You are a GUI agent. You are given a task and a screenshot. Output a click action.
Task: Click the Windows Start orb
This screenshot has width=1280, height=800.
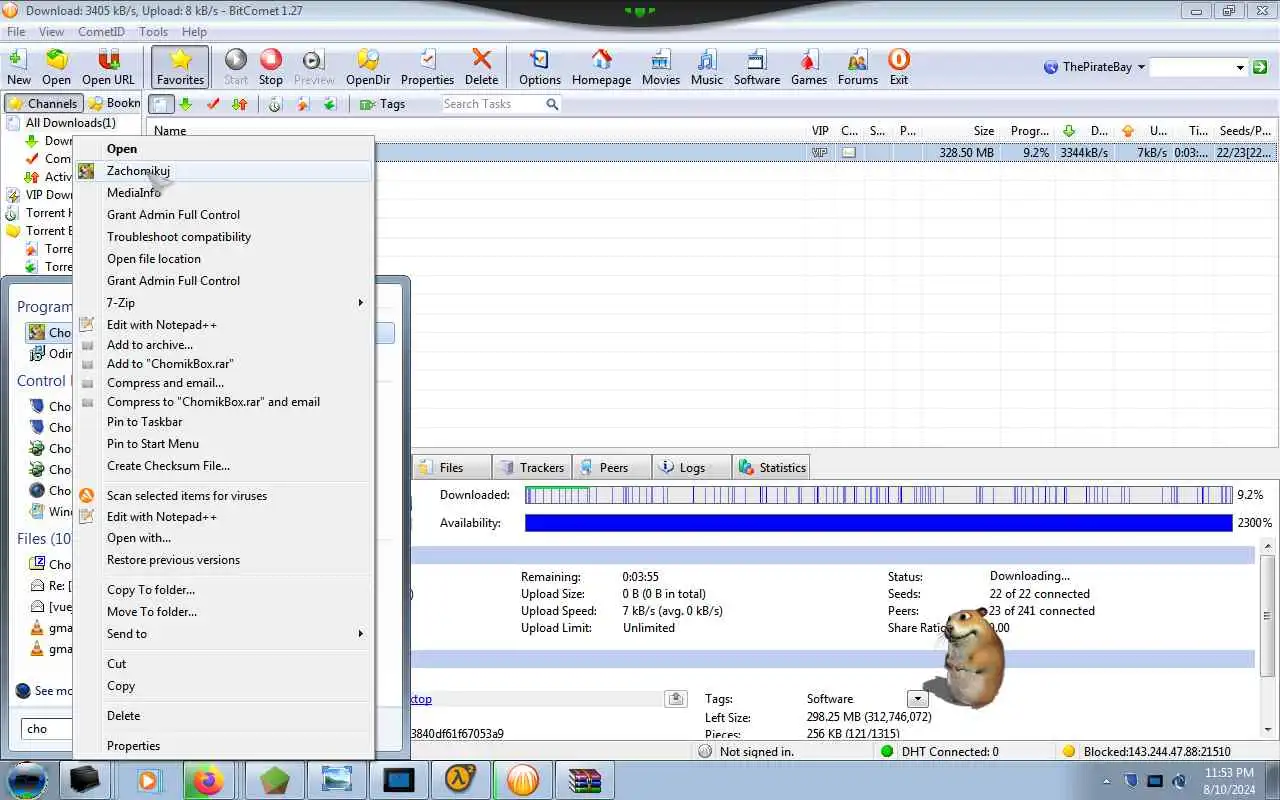click(x=28, y=780)
